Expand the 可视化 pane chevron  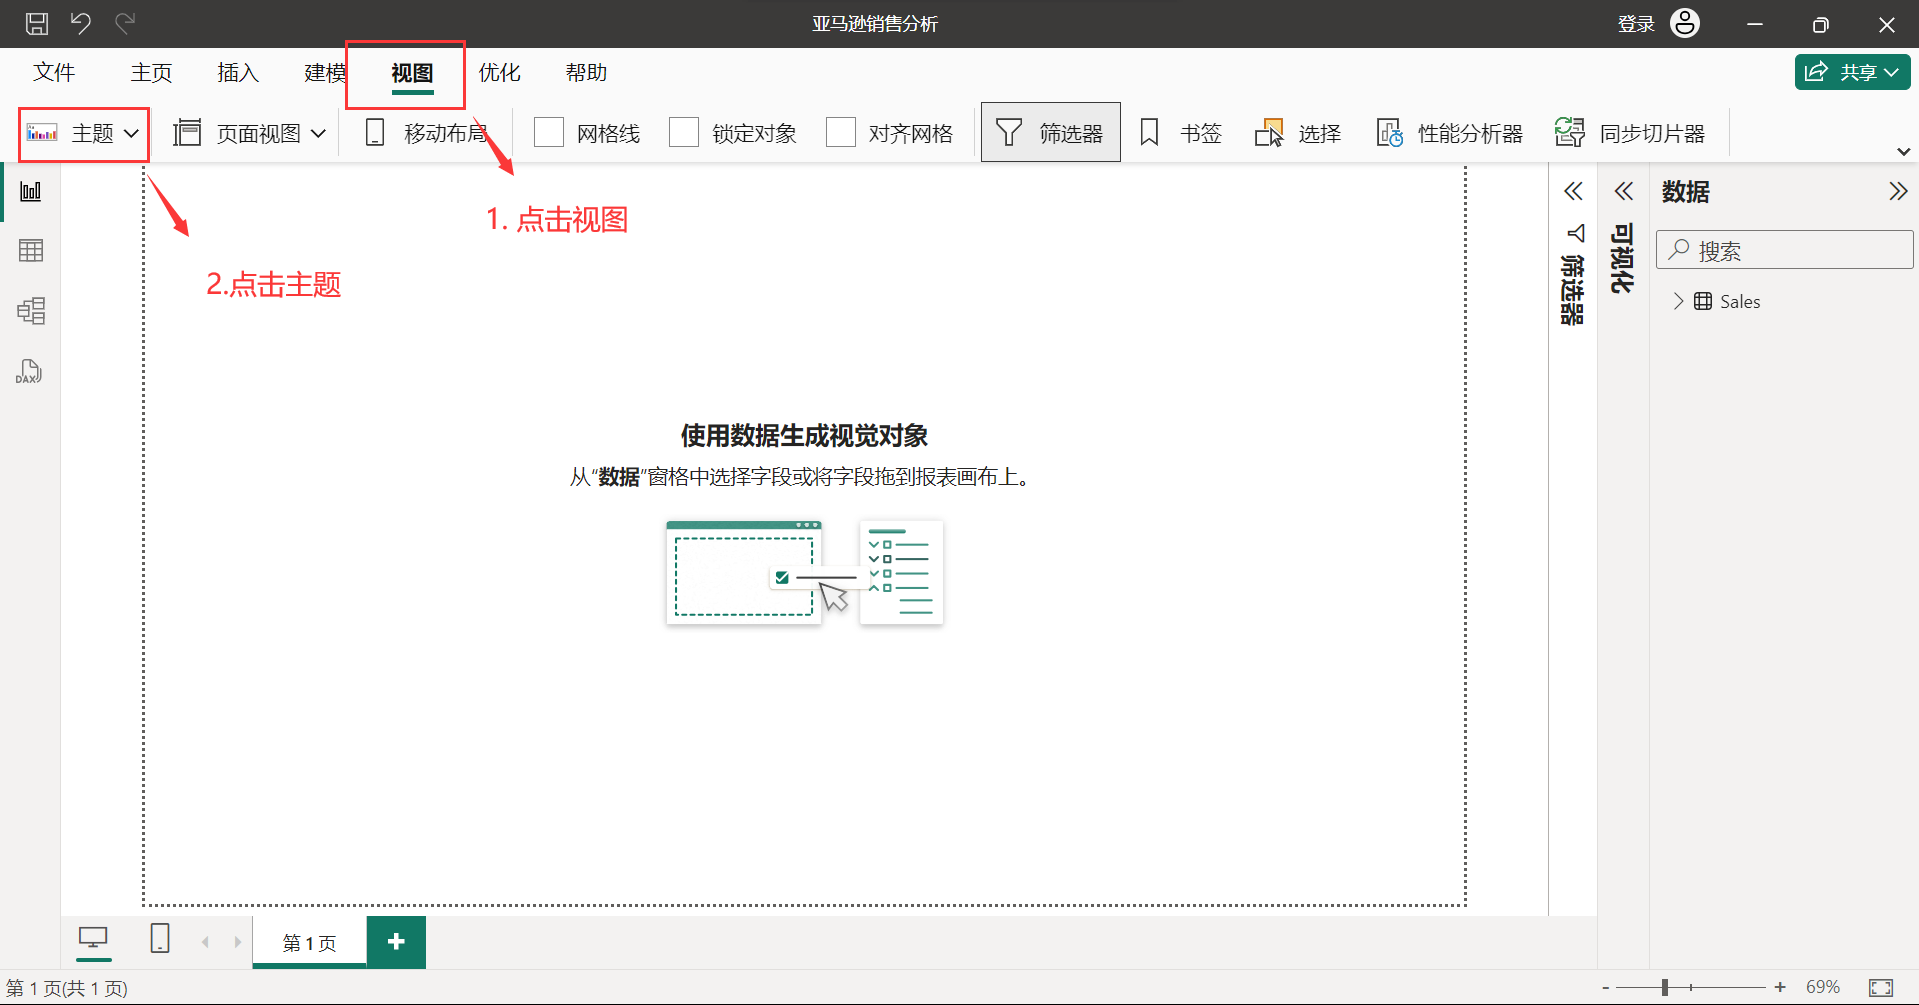click(x=1623, y=191)
